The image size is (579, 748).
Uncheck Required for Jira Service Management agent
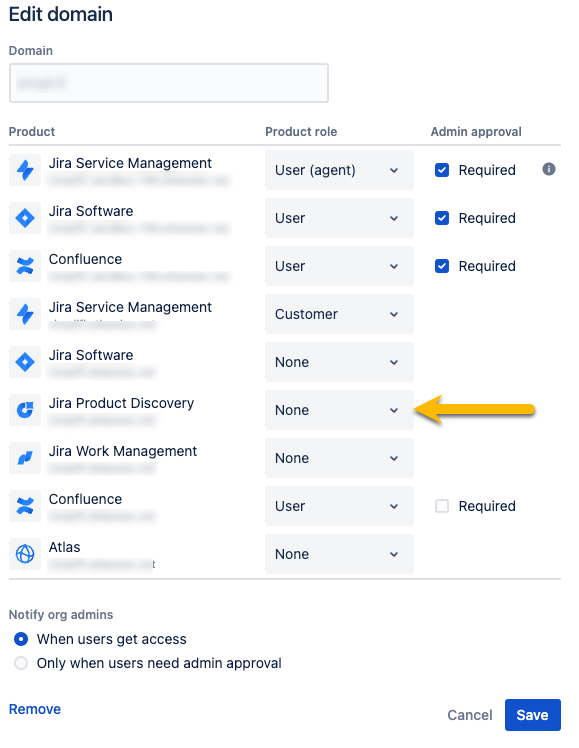click(442, 170)
